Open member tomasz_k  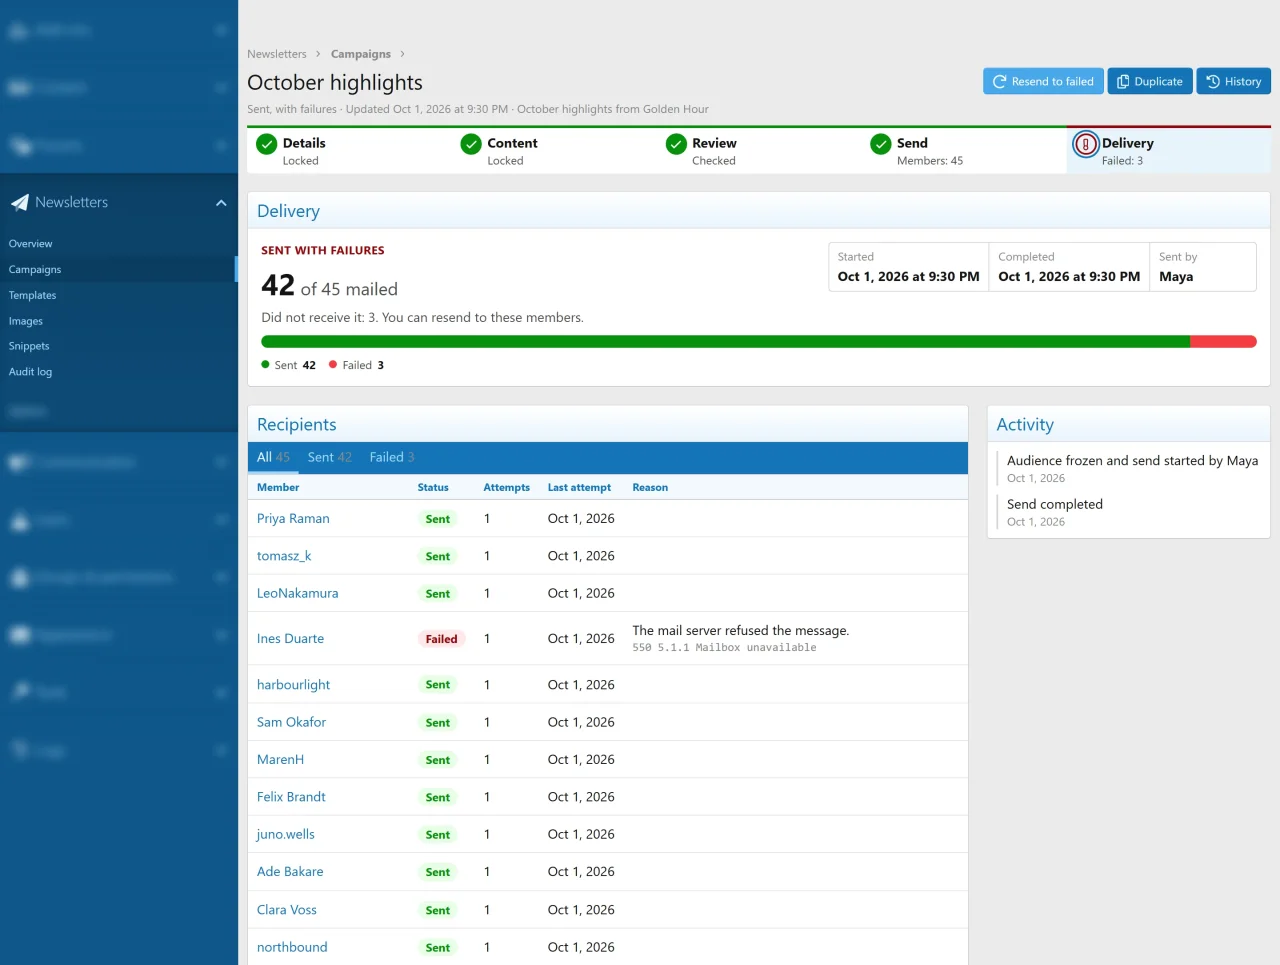(x=284, y=556)
